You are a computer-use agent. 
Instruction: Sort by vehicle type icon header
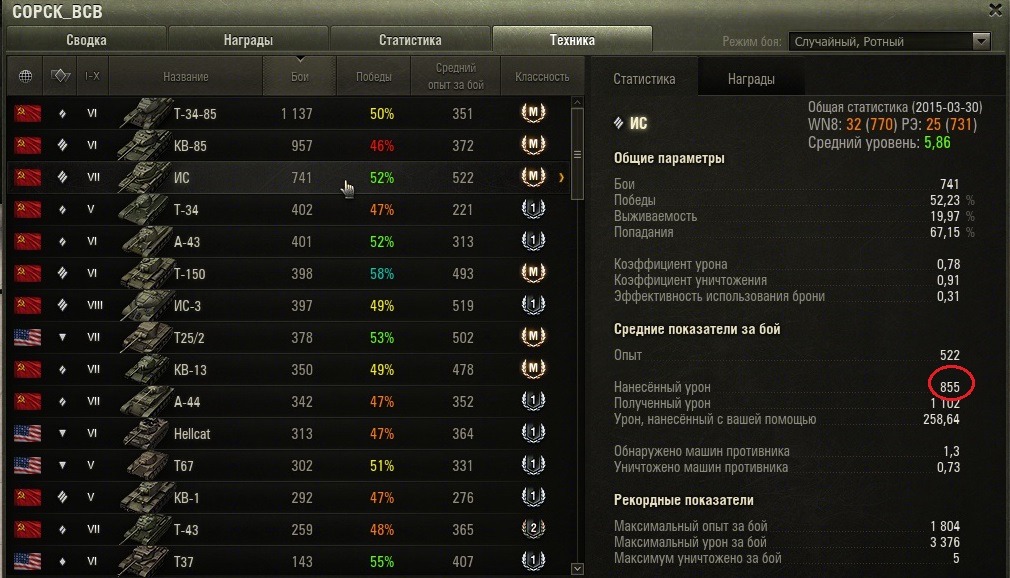61,76
